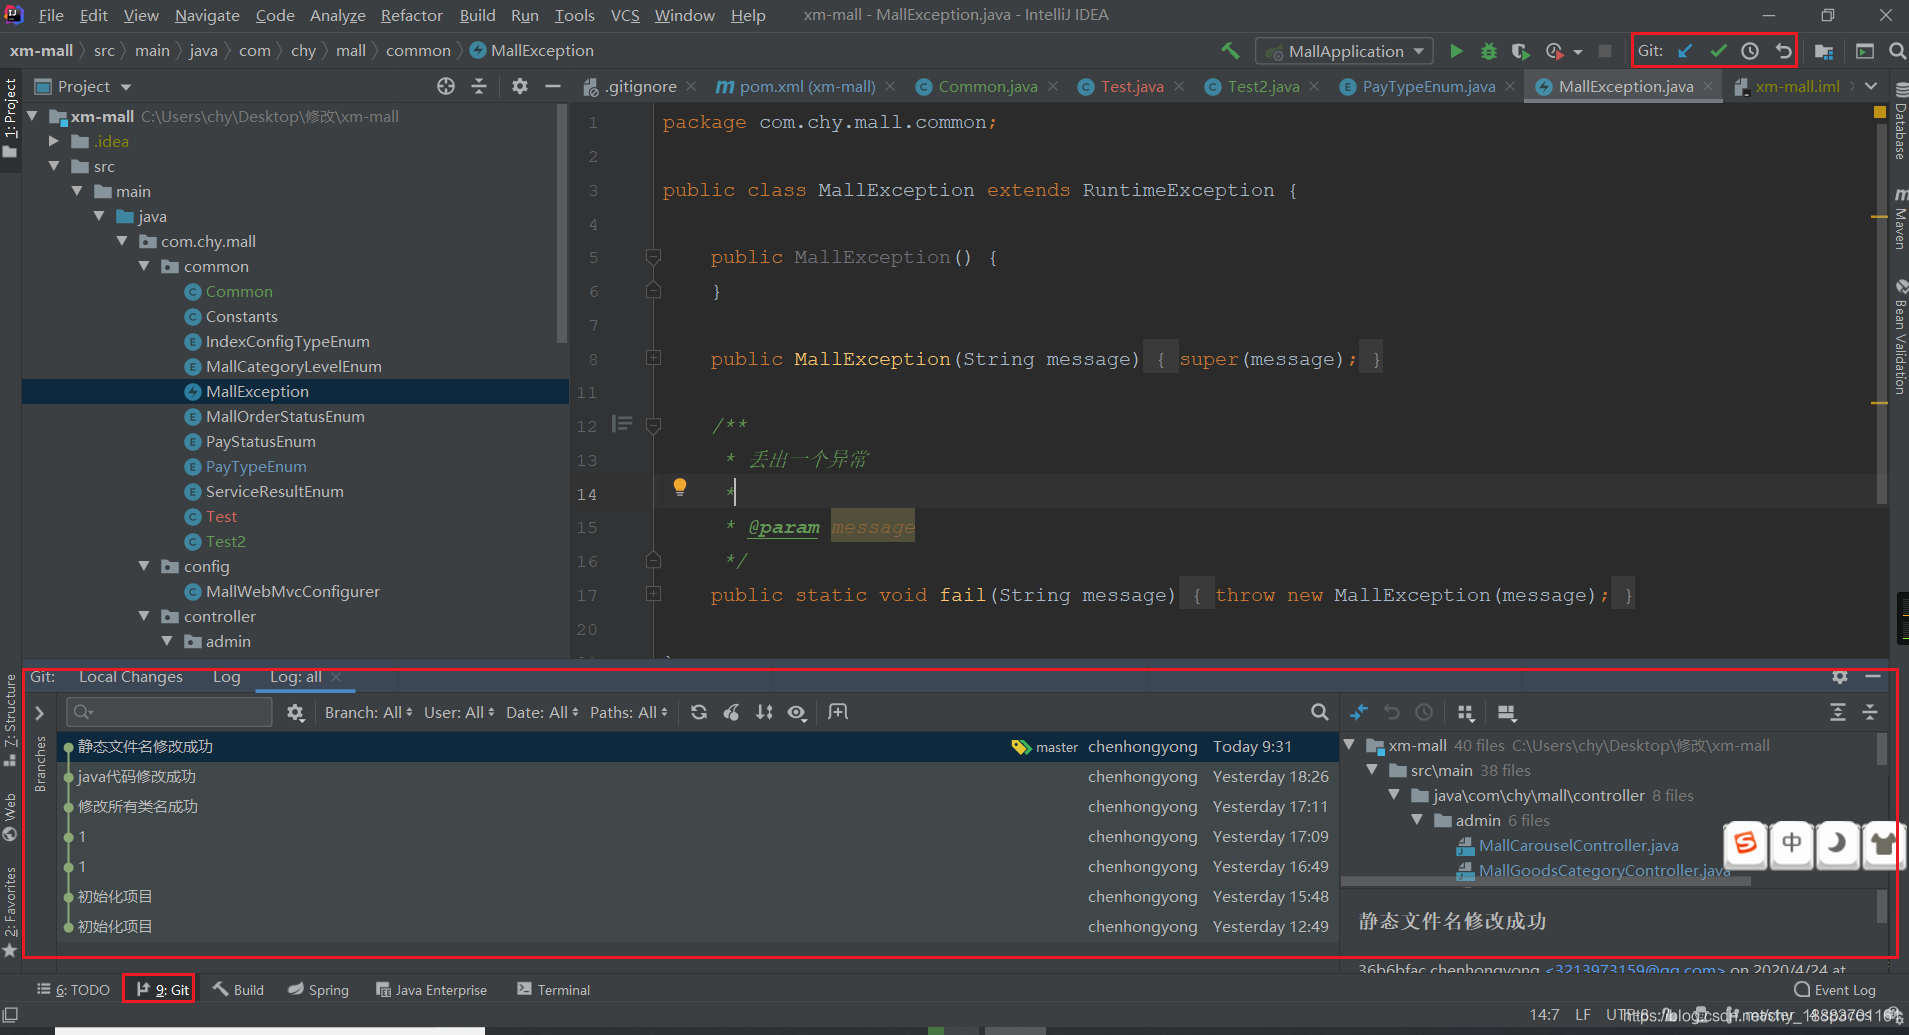
Task: Click the find magnifier in Git log
Action: point(1320,712)
